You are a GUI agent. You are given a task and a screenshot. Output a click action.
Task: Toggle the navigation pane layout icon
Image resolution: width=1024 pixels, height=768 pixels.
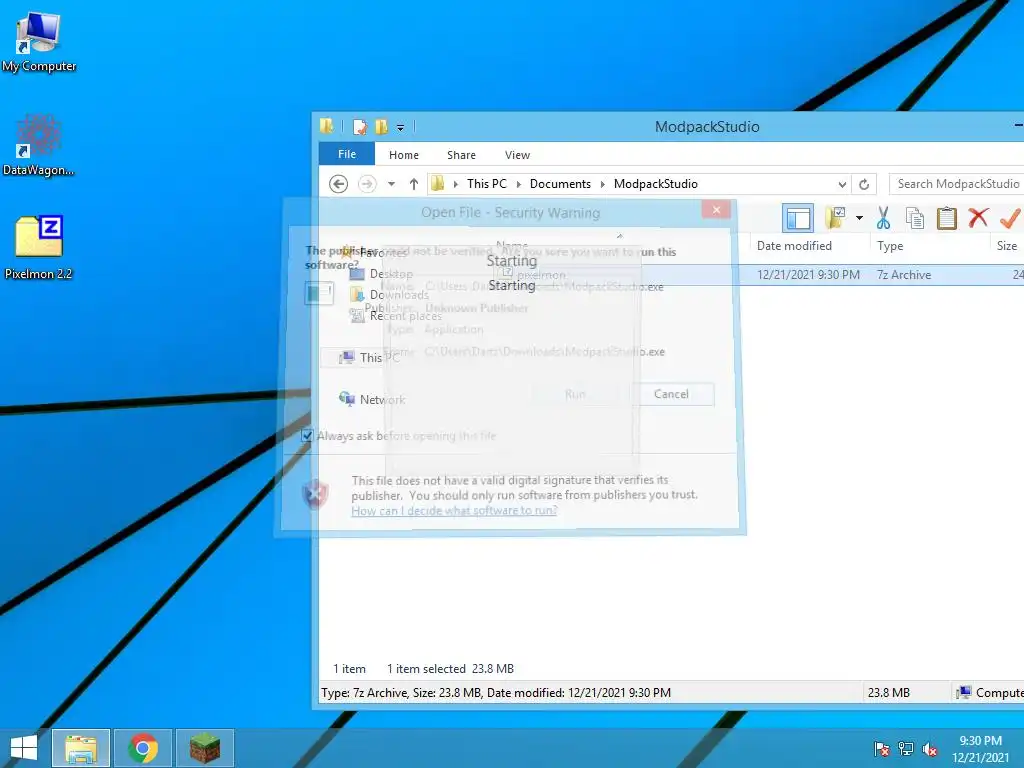click(x=798, y=218)
